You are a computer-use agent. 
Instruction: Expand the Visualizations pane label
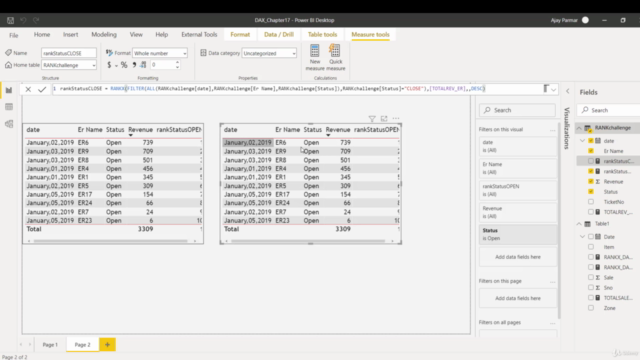[x=567, y=128]
